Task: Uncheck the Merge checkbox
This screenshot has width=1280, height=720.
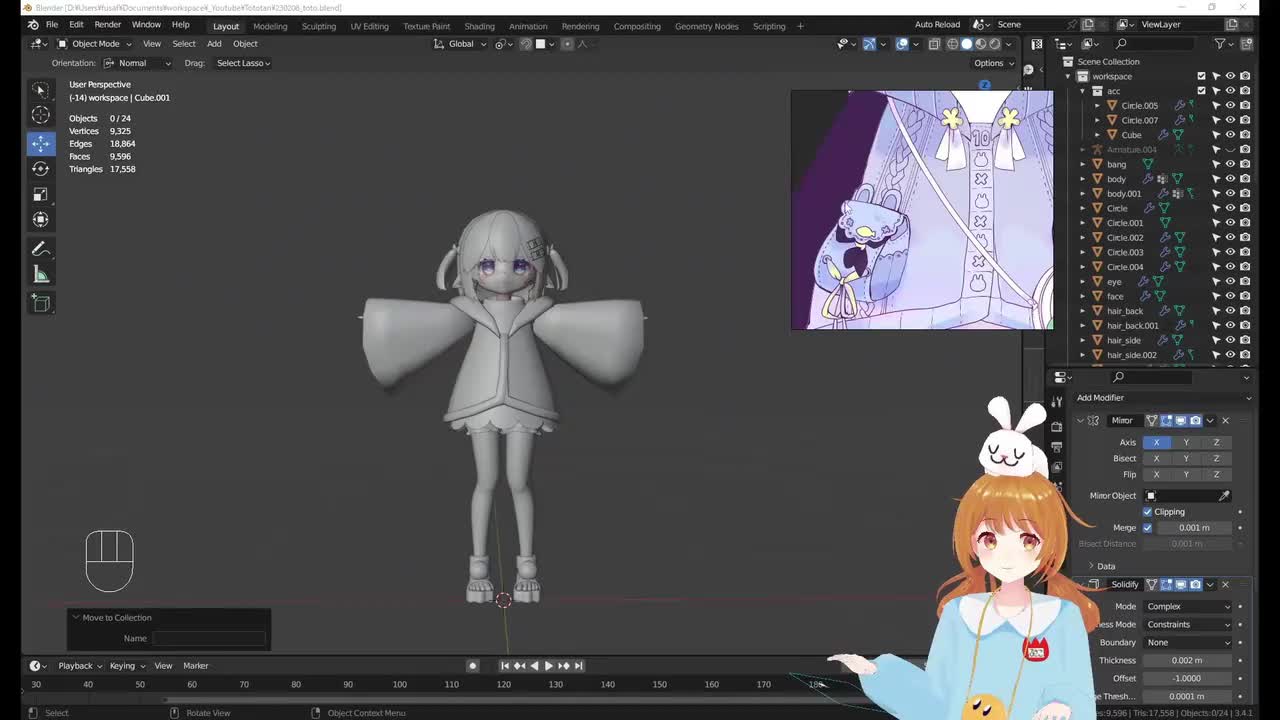Action: pyautogui.click(x=1148, y=528)
